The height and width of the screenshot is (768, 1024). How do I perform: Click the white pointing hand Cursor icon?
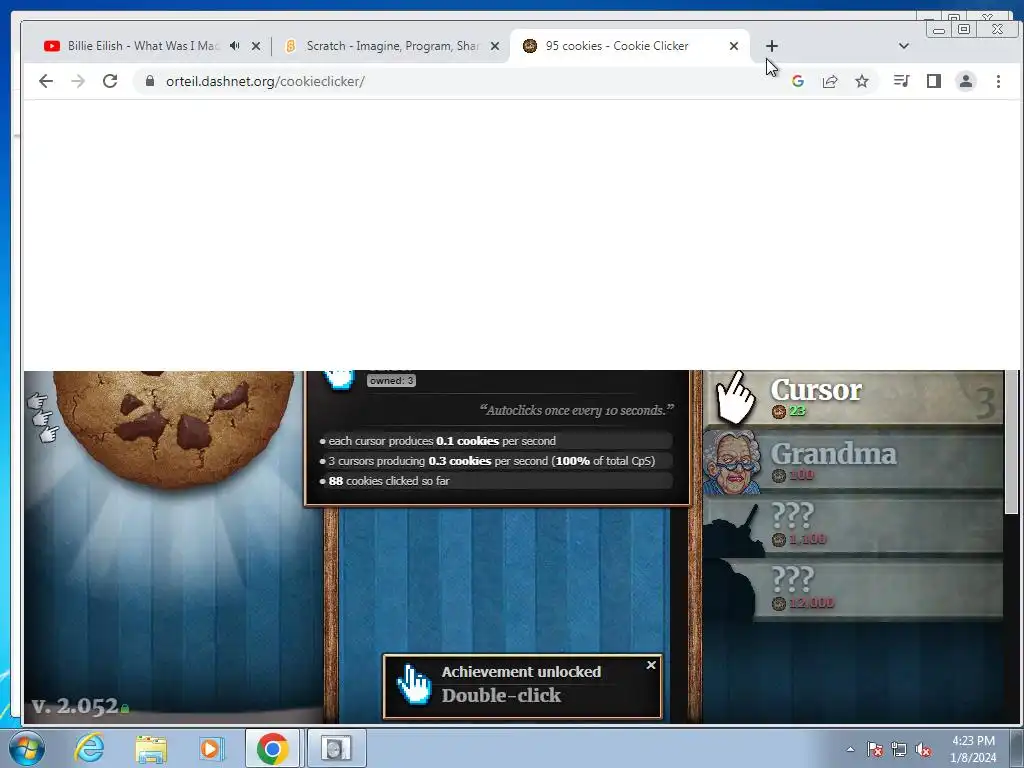coord(735,397)
